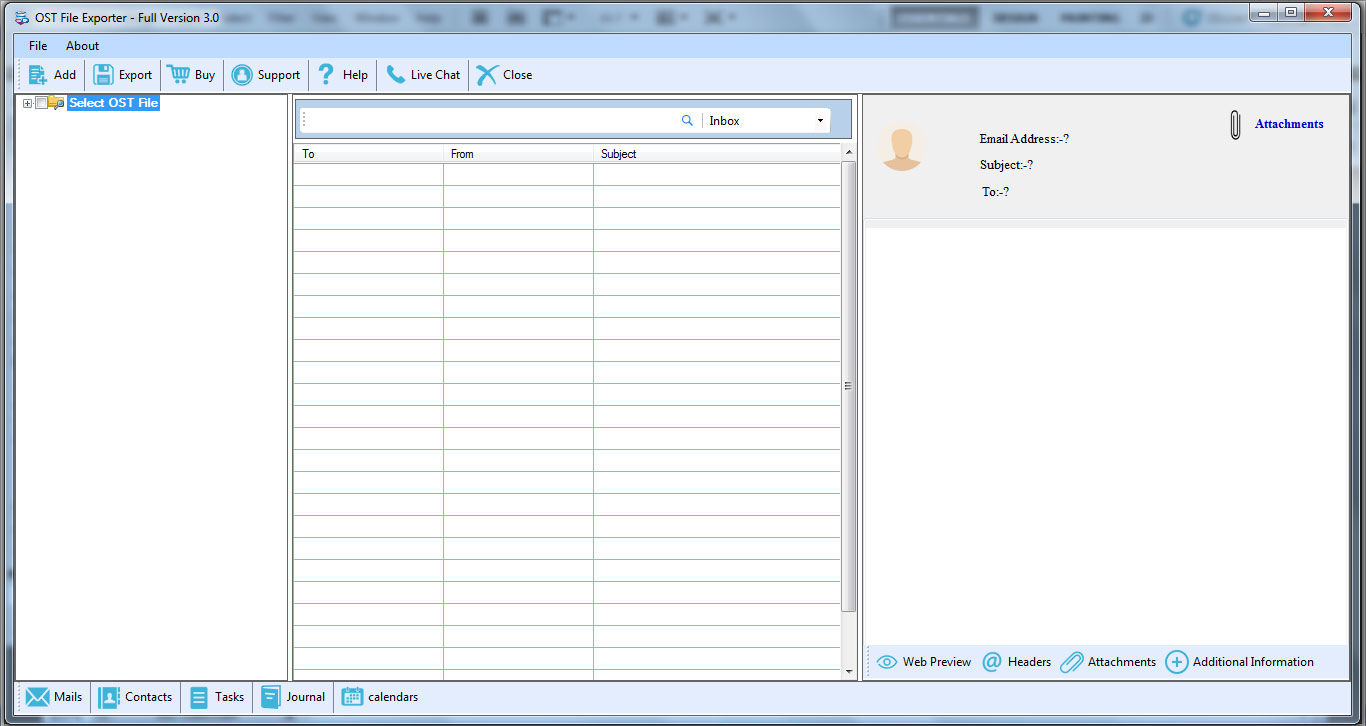Switch to the Contacts tab
This screenshot has width=1366, height=726.
(x=136, y=697)
